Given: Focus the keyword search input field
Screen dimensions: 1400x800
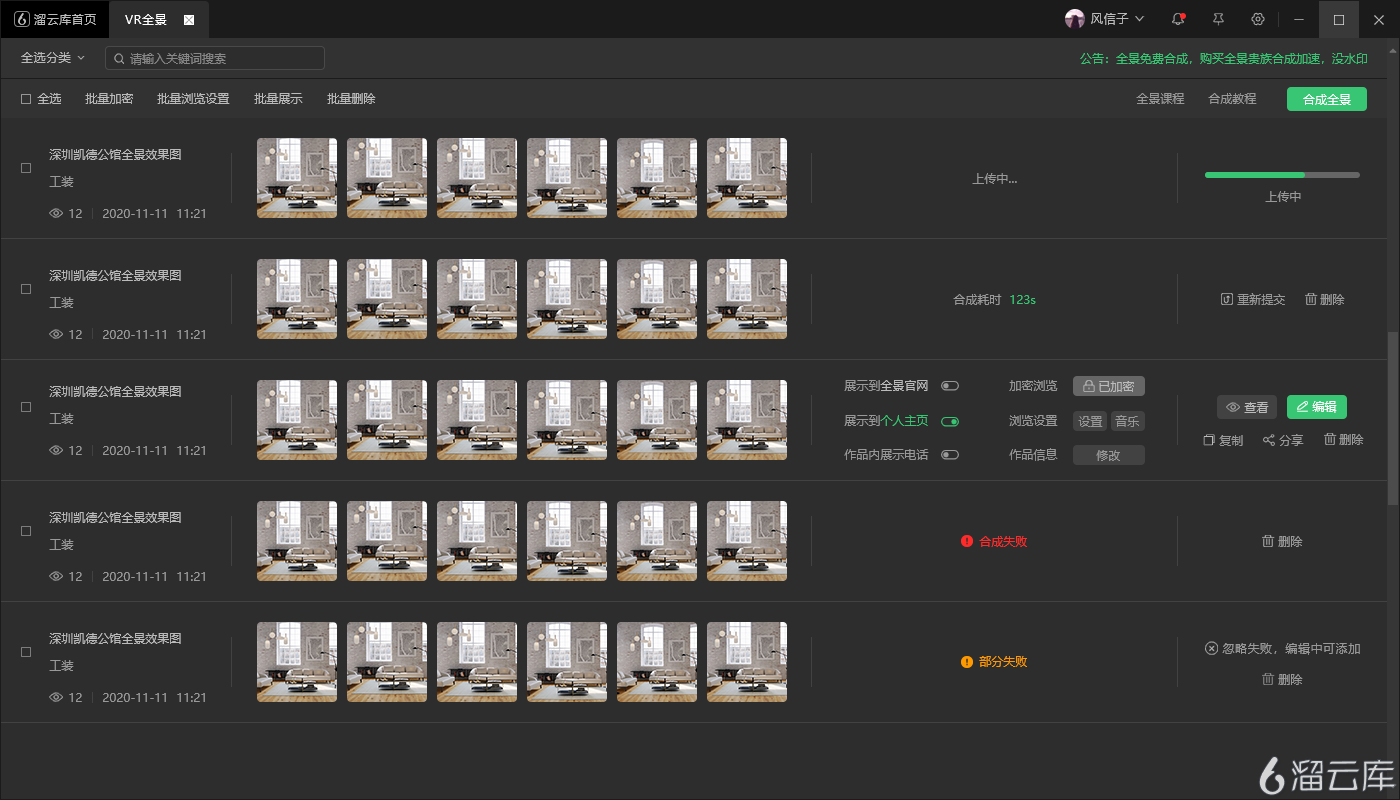Looking at the screenshot, I should pyautogui.click(x=215, y=58).
